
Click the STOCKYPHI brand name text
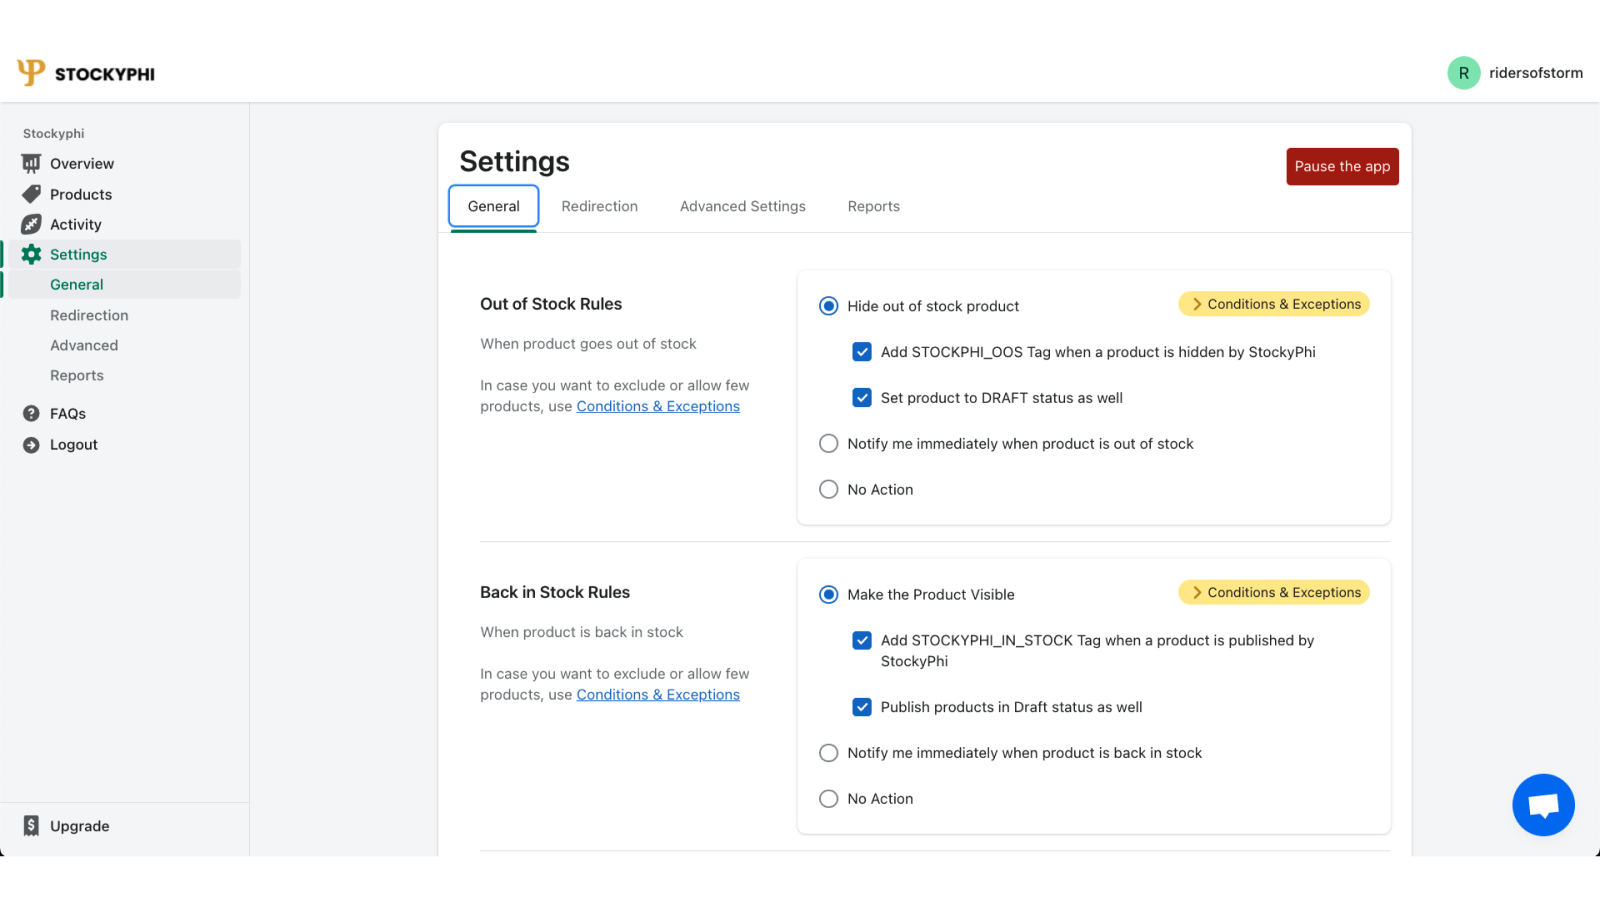pyautogui.click(x=105, y=74)
